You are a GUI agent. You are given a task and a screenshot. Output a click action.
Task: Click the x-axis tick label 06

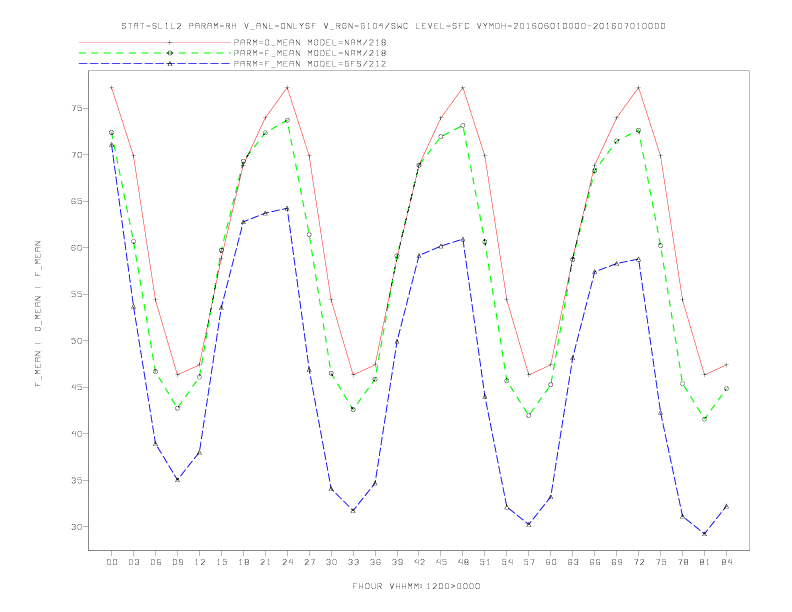coord(156,562)
